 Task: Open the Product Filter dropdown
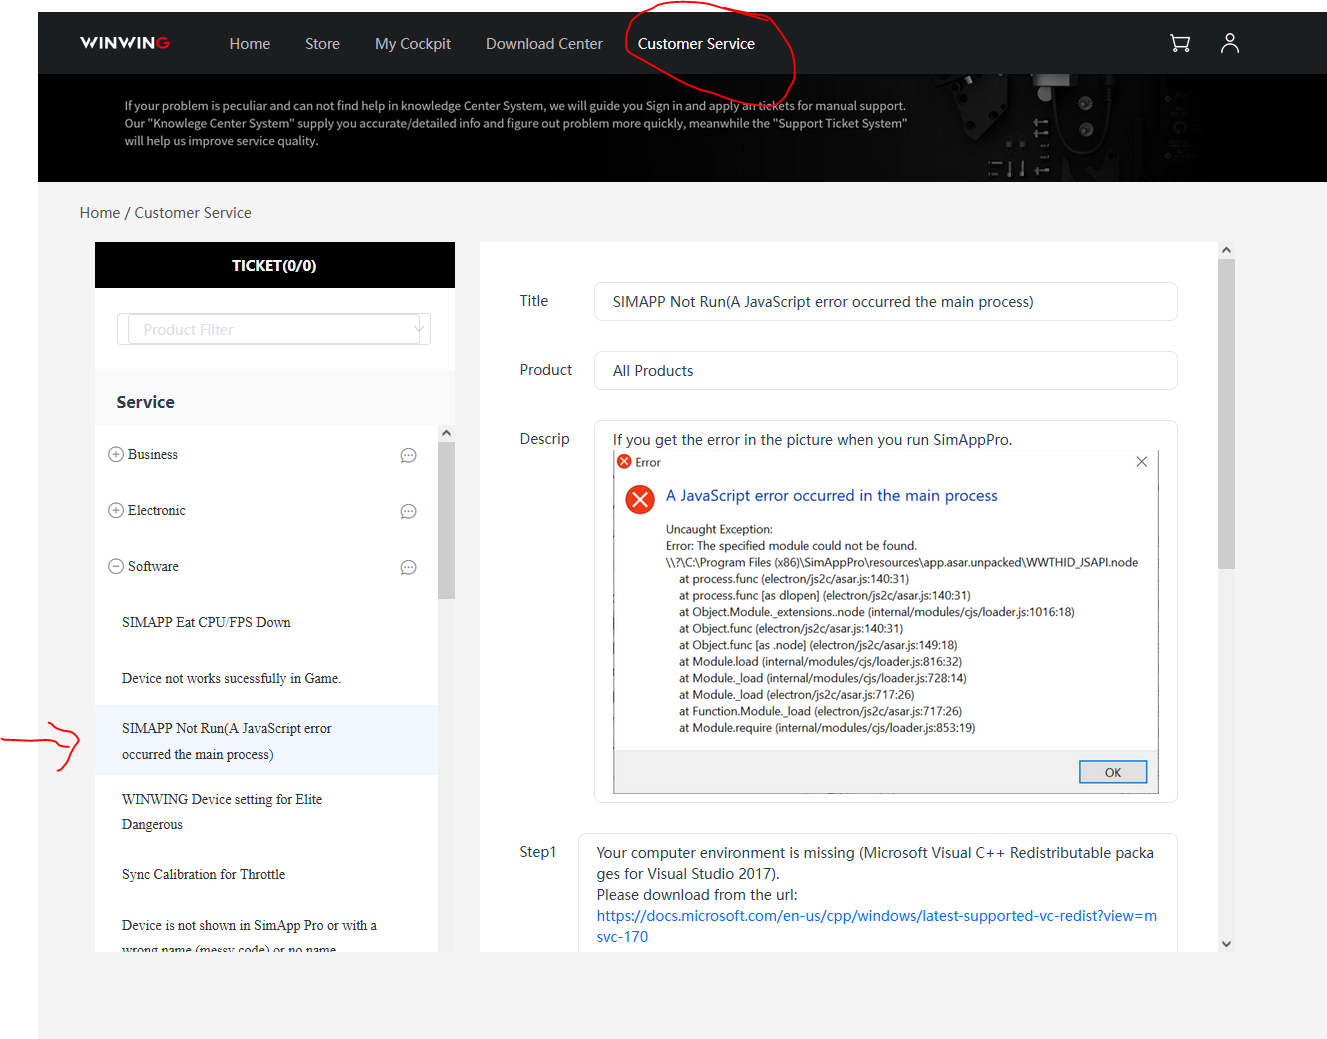274,329
